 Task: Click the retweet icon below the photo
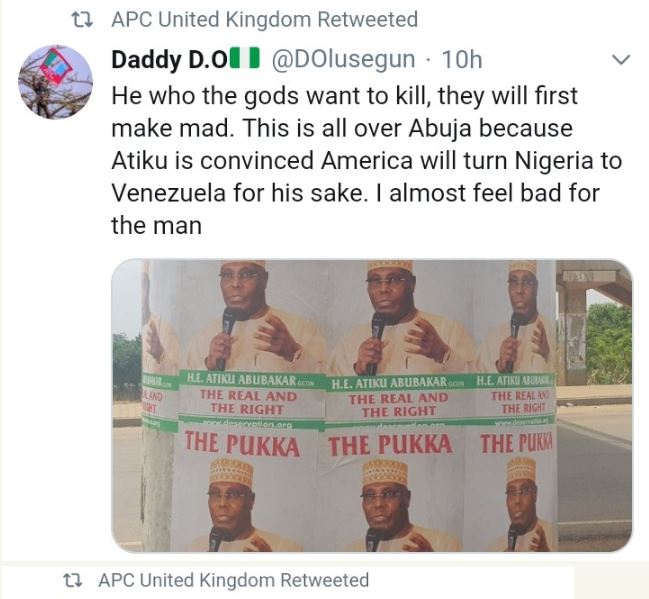72,580
